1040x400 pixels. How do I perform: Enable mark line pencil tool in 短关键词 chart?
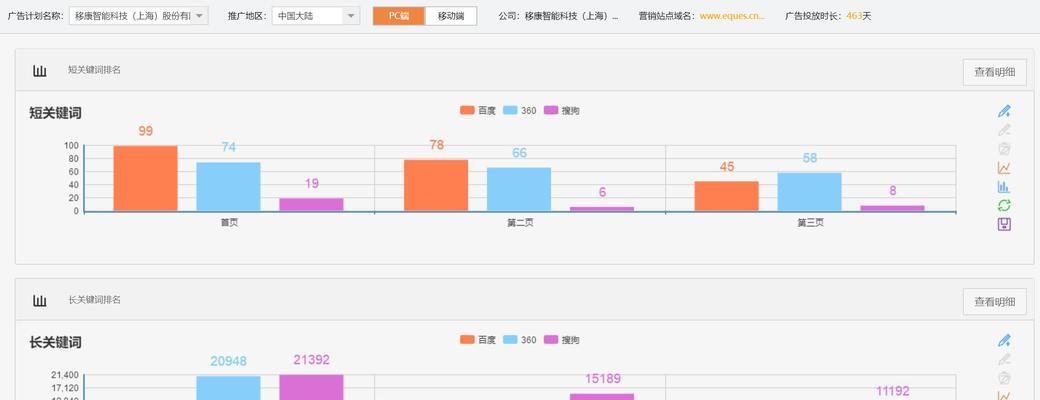(1004, 111)
